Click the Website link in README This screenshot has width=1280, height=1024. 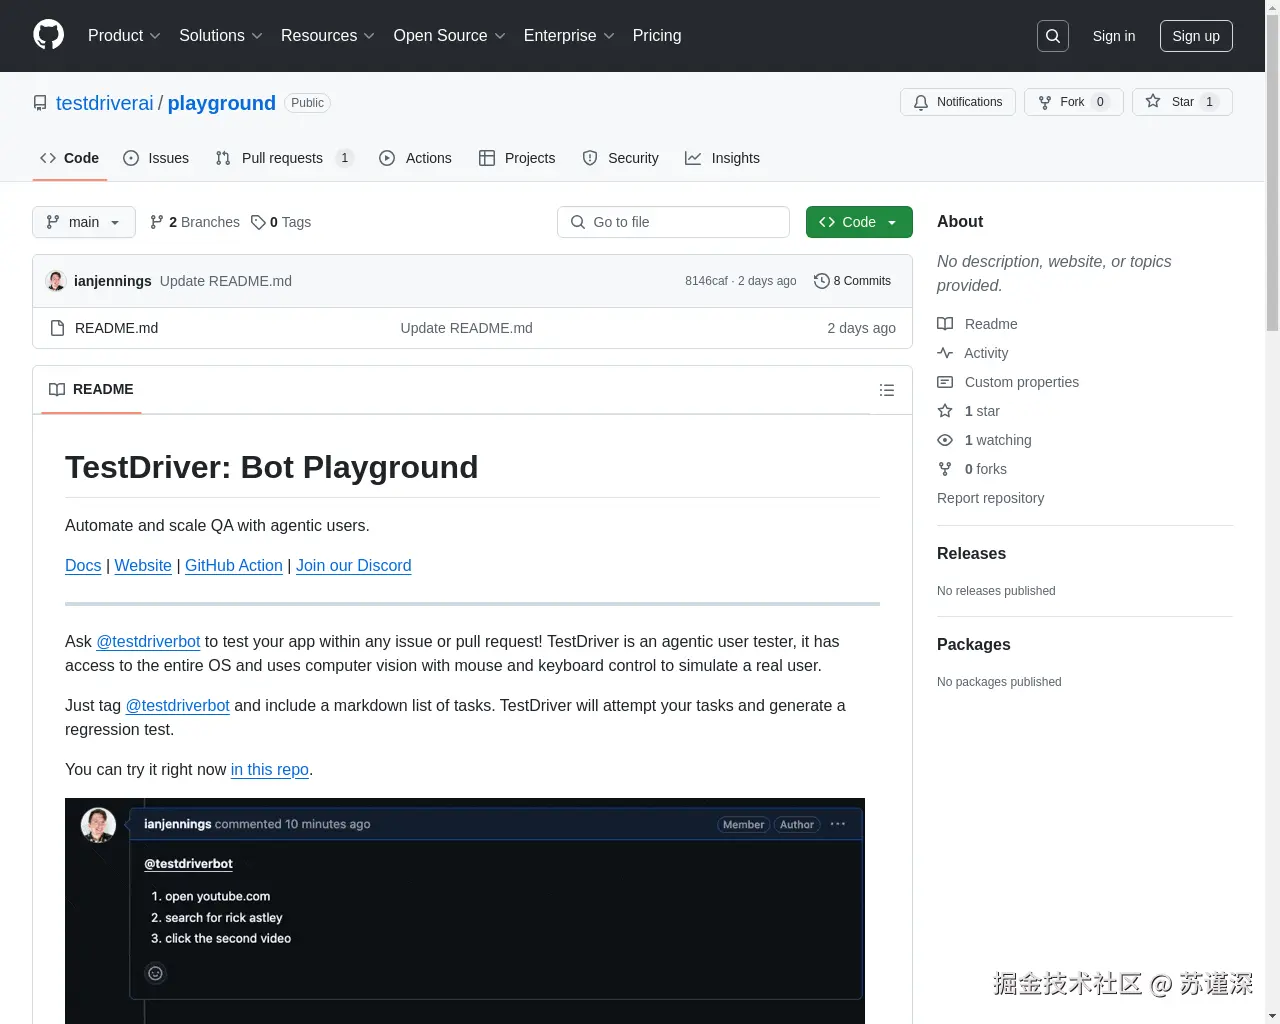tap(143, 565)
